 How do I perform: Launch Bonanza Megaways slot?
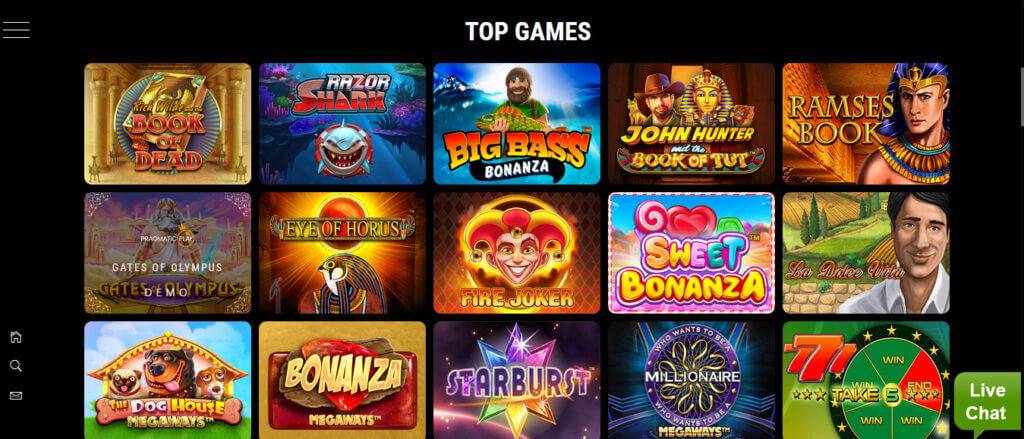(342, 380)
